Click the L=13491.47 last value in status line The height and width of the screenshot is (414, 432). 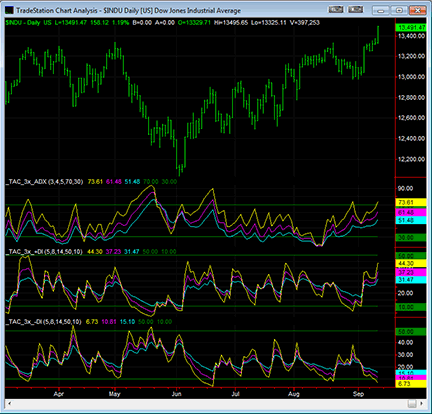pyautogui.click(x=71, y=23)
